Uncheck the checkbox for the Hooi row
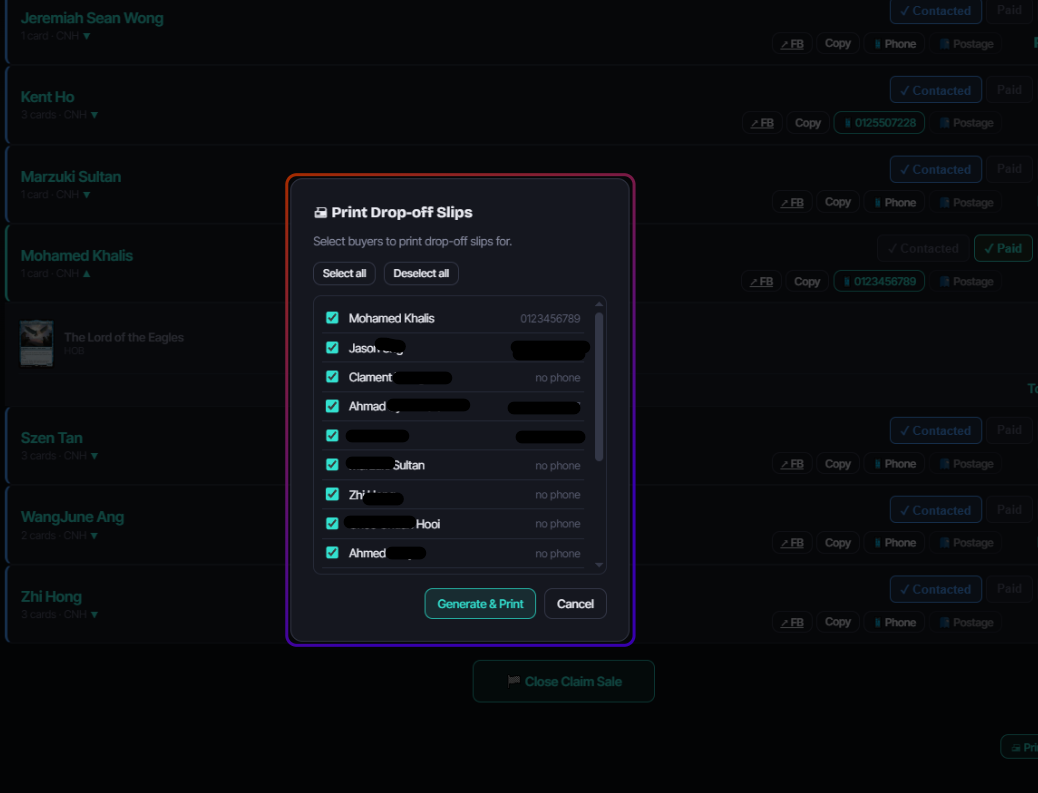This screenshot has height=793, width=1038. click(332, 523)
